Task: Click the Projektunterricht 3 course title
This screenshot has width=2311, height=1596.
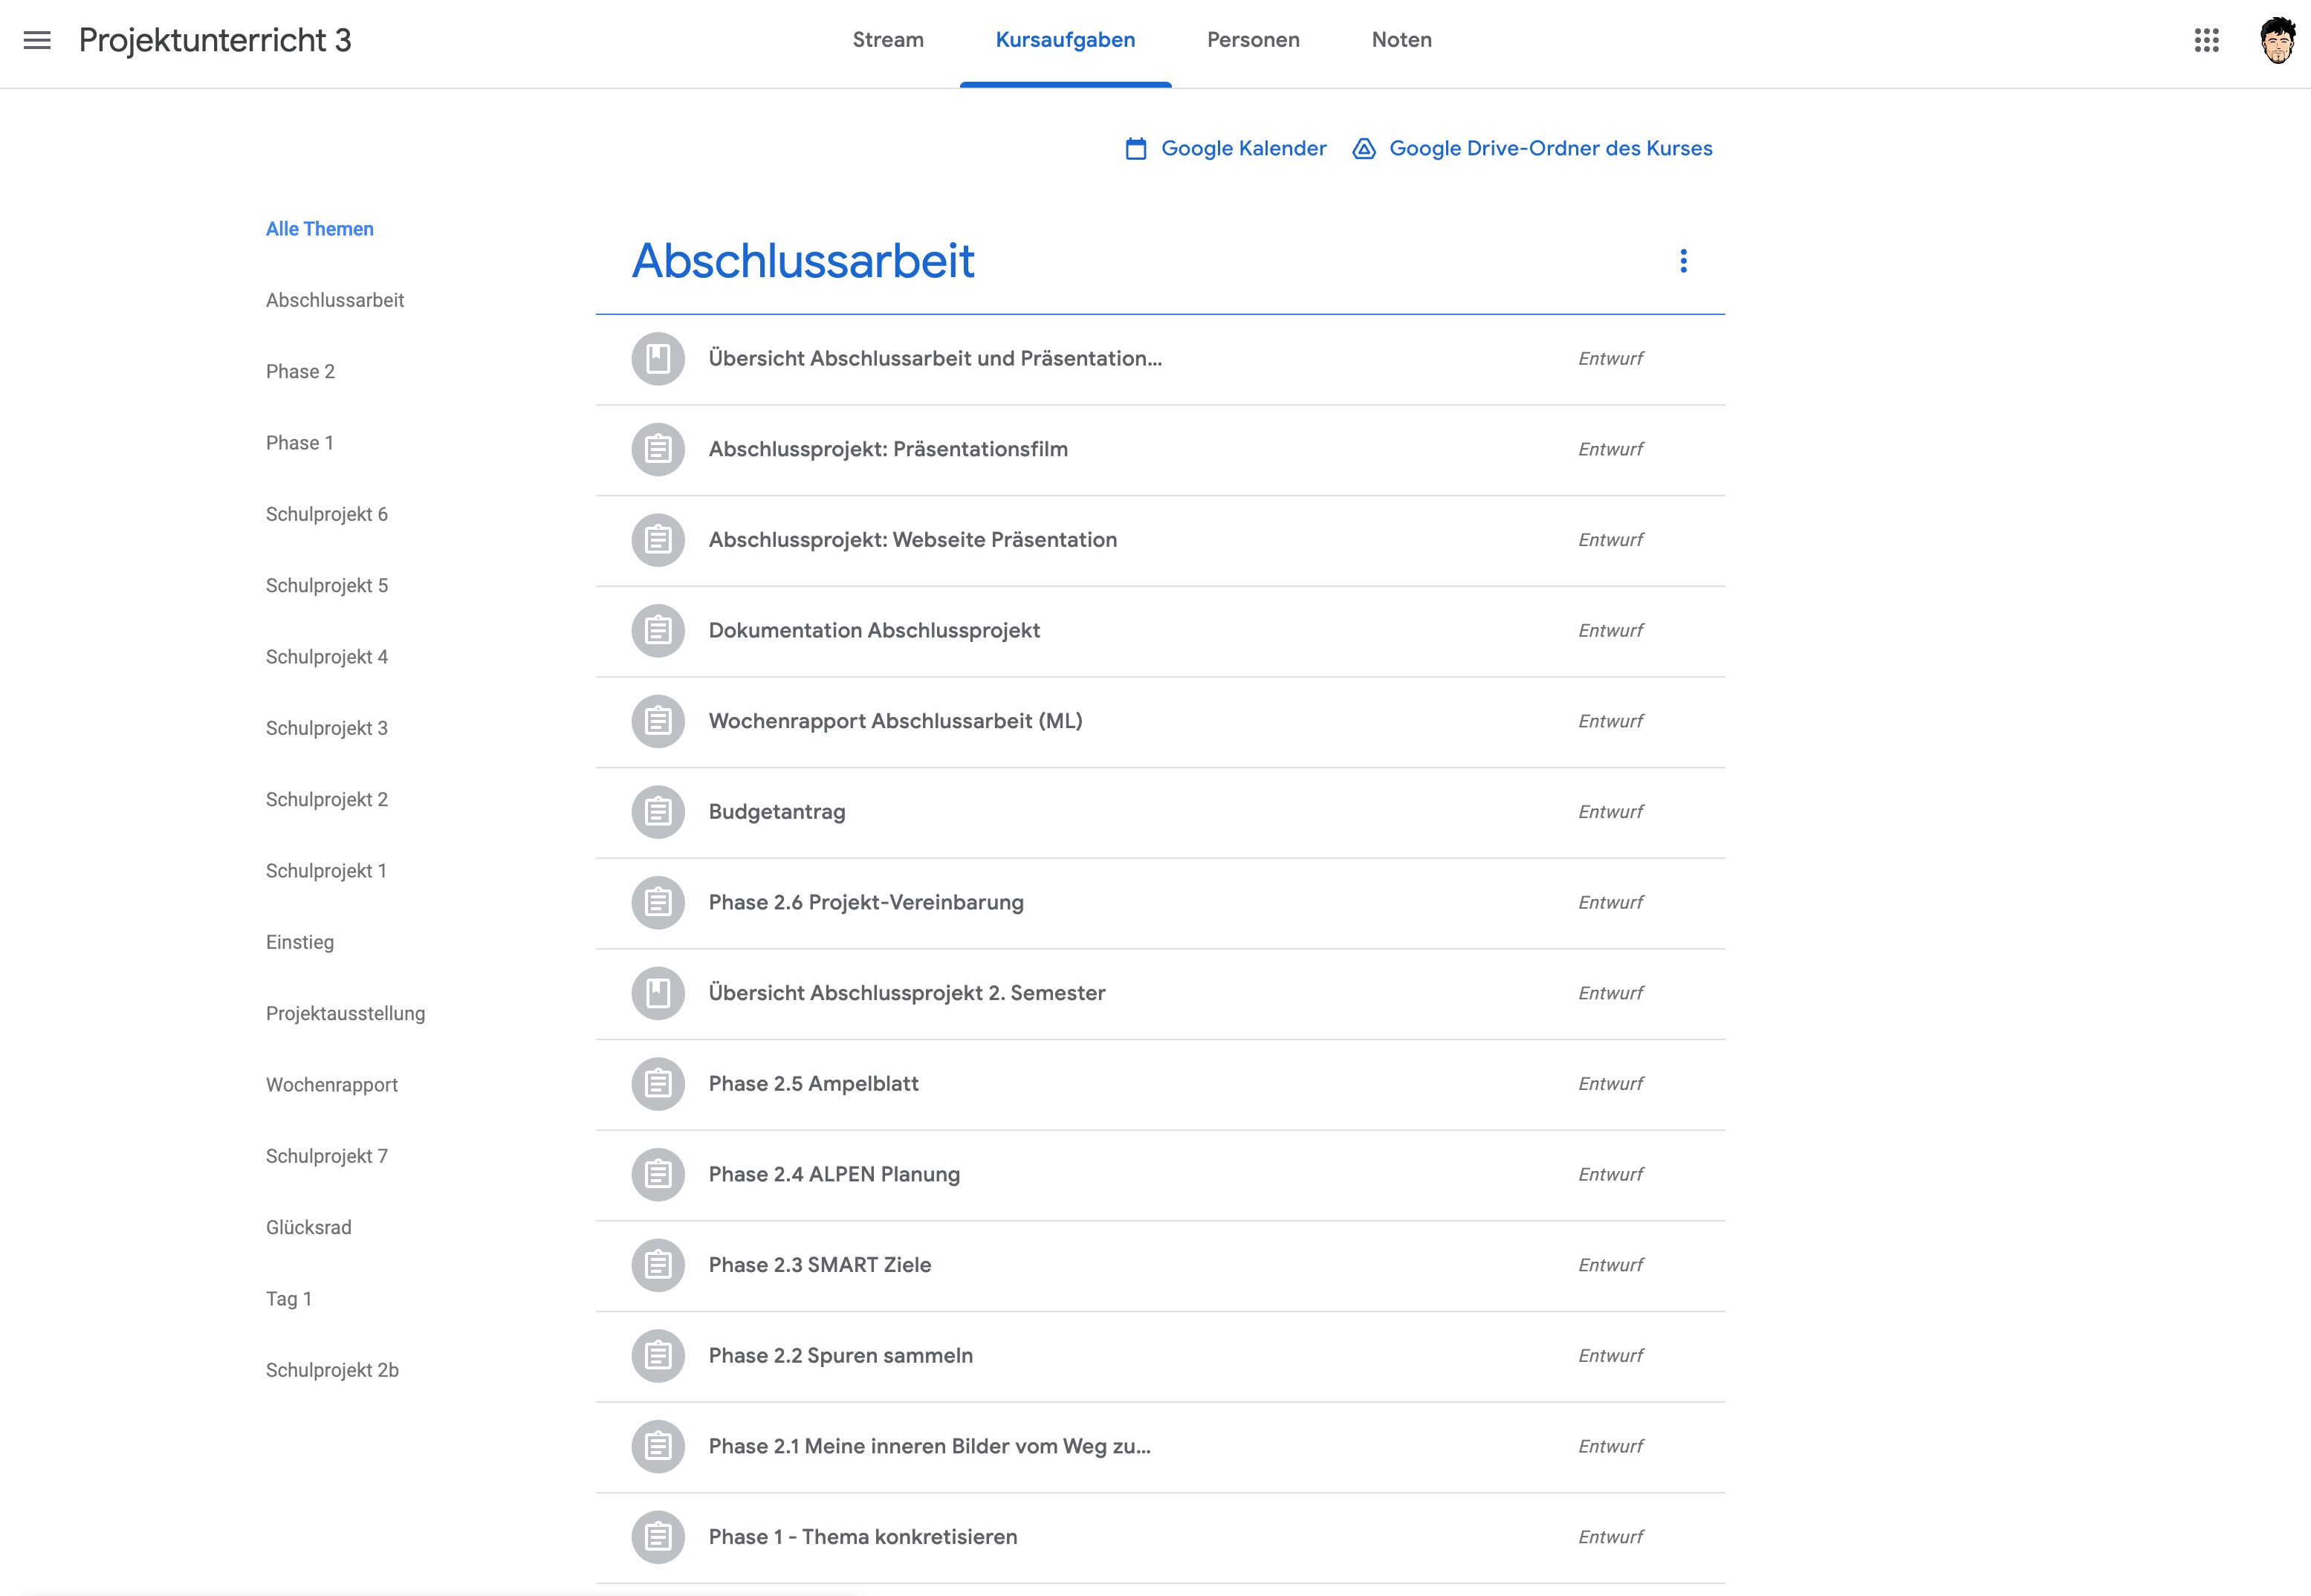Action: 215,40
